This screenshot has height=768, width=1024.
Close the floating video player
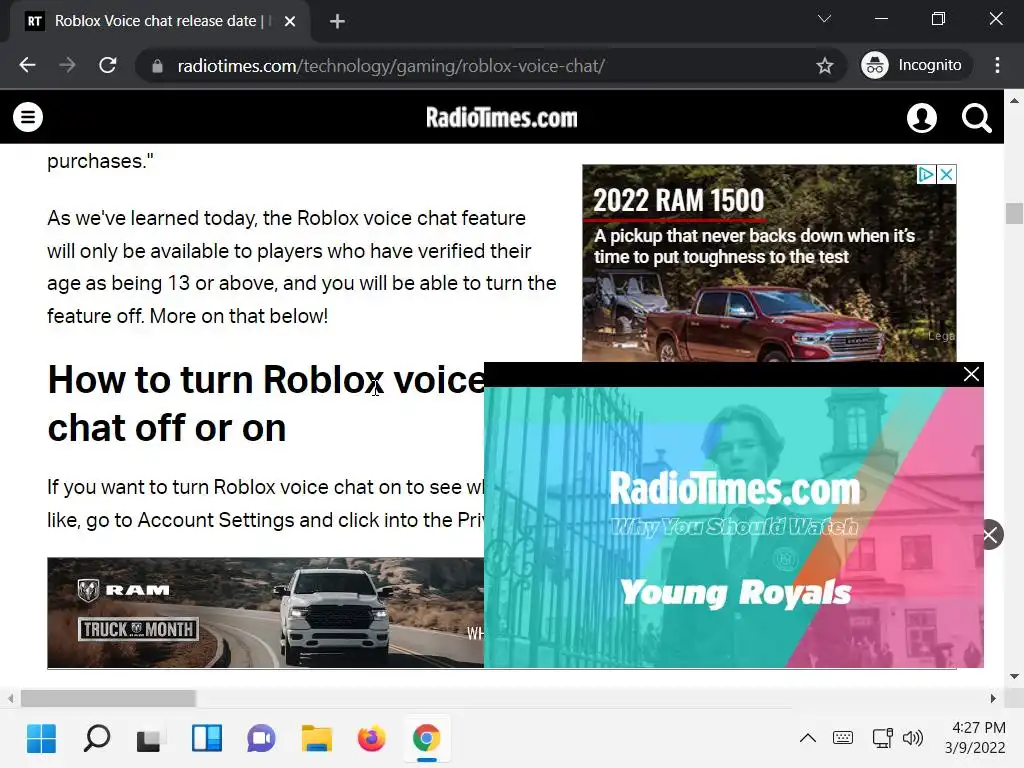point(971,374)
